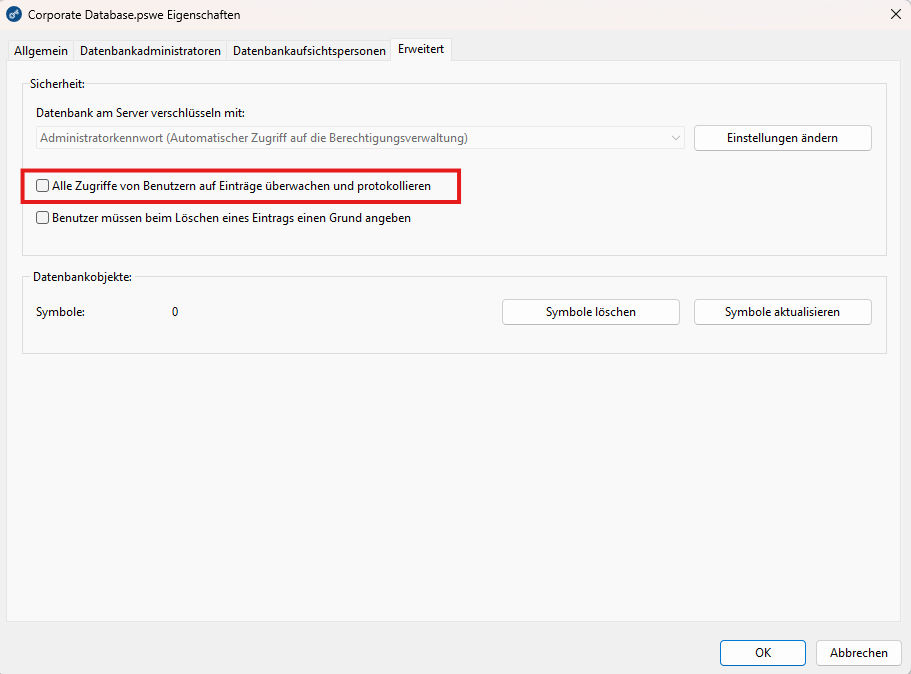Click the 'Sicherheit:' group heading
Image resolution: width=911 pixels, height=674 pixels.
pos(58,84)
